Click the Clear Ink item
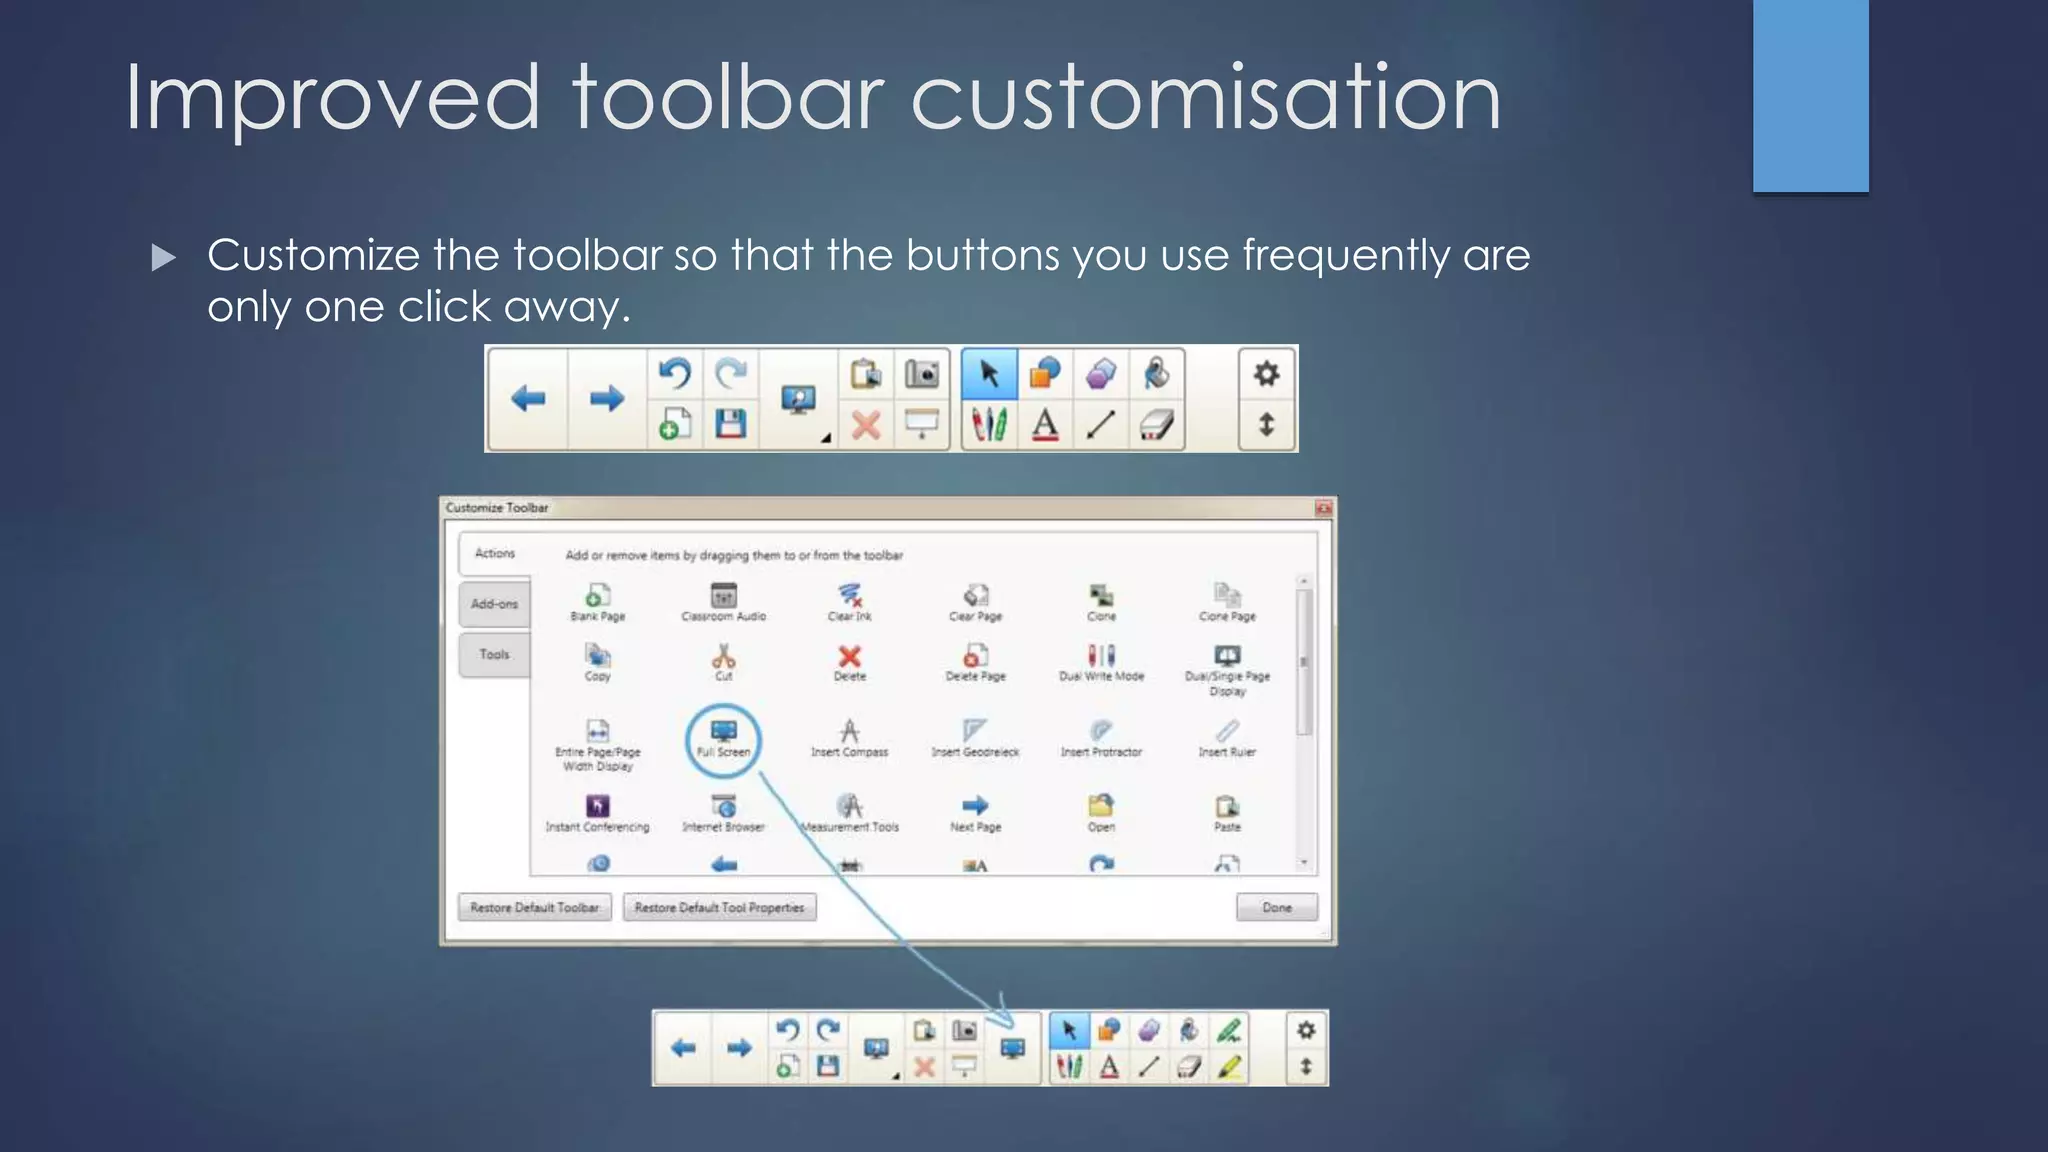 [x=850, y=603]
